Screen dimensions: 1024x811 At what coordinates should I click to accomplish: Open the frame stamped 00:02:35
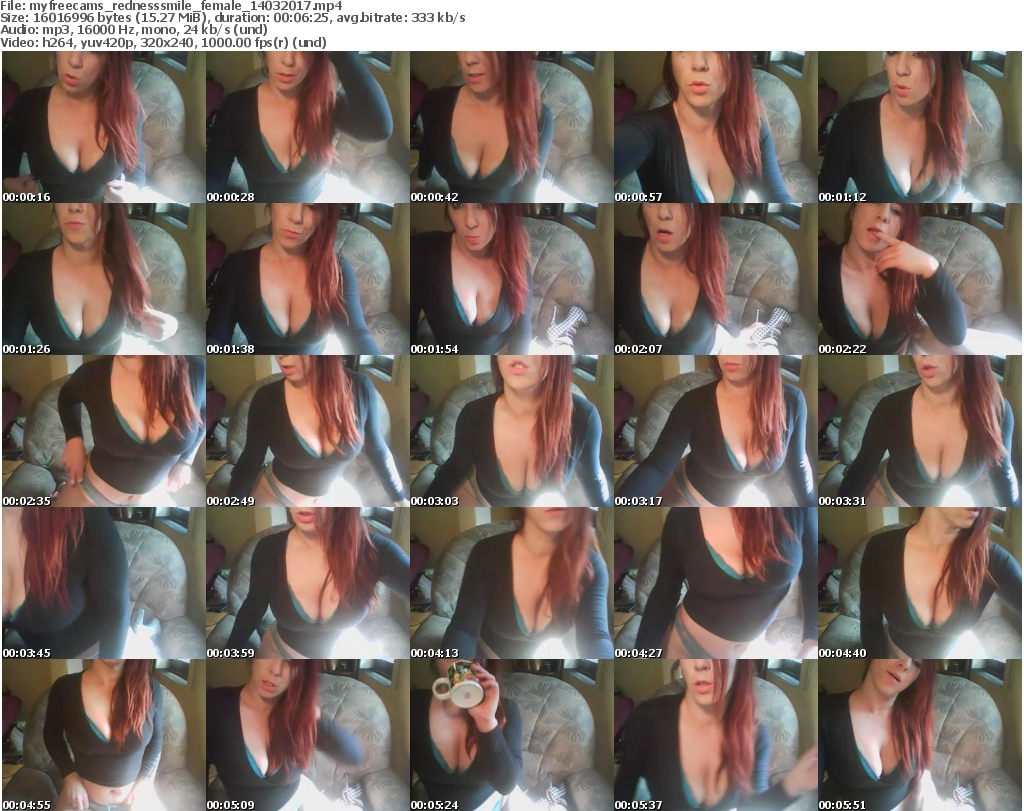click(x=104, y=432)
